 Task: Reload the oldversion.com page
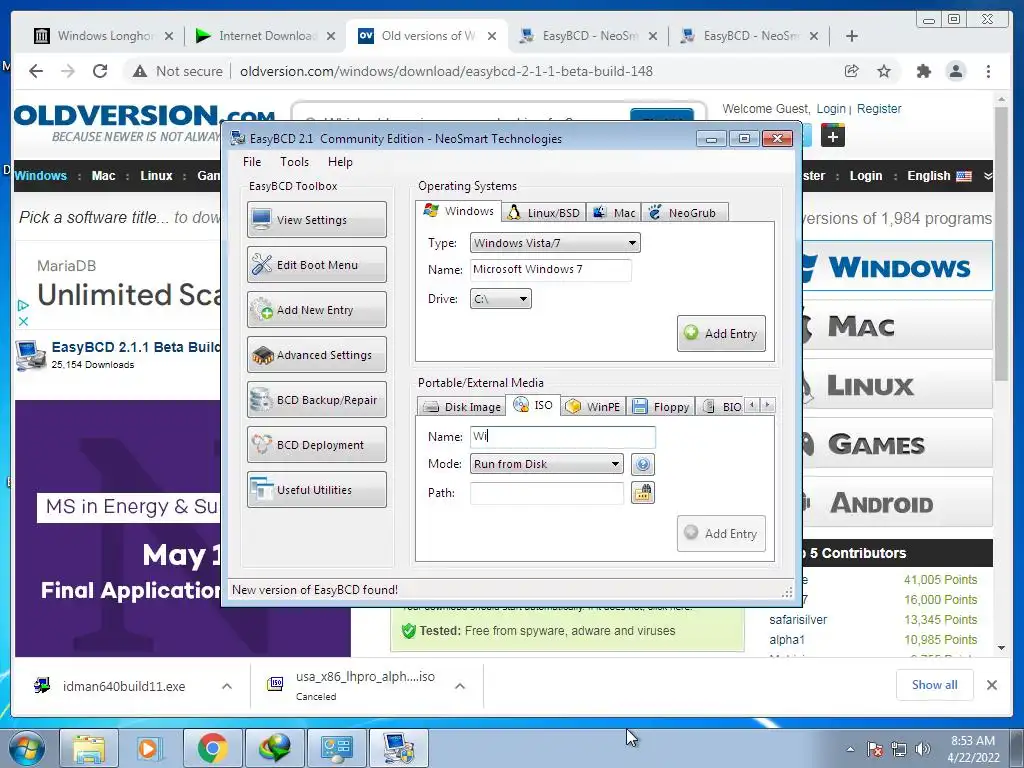point(100,71)
